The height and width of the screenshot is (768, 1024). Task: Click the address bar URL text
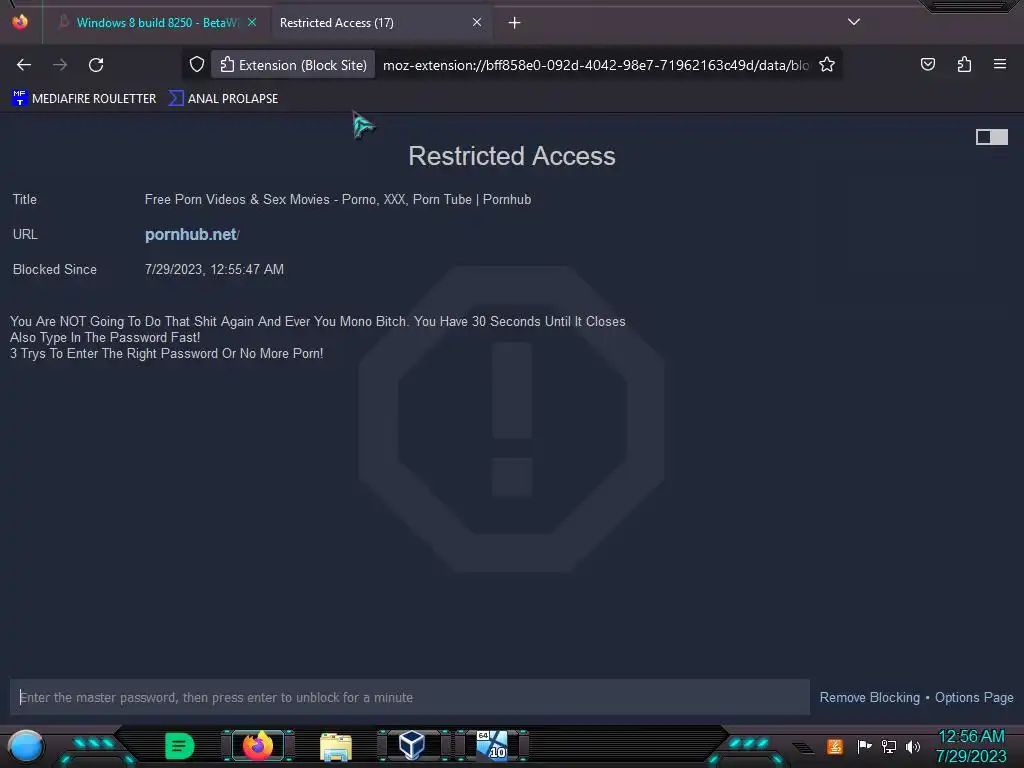(596, 65)
